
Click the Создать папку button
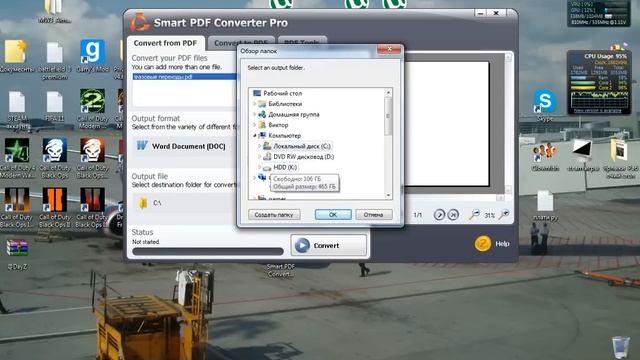point(274,215)
